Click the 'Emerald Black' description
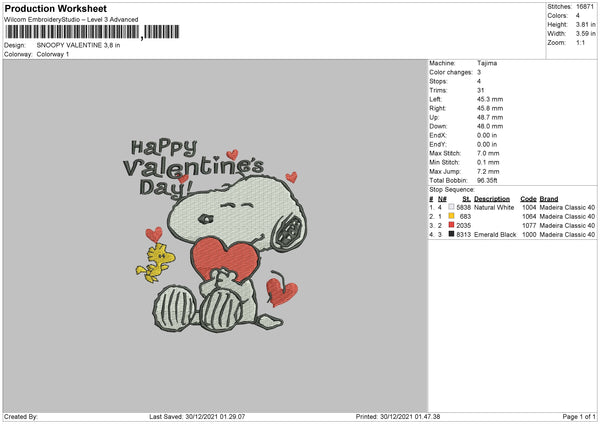Image resolution: width=600 pixels, height=424 pixels. pos(495,234)
